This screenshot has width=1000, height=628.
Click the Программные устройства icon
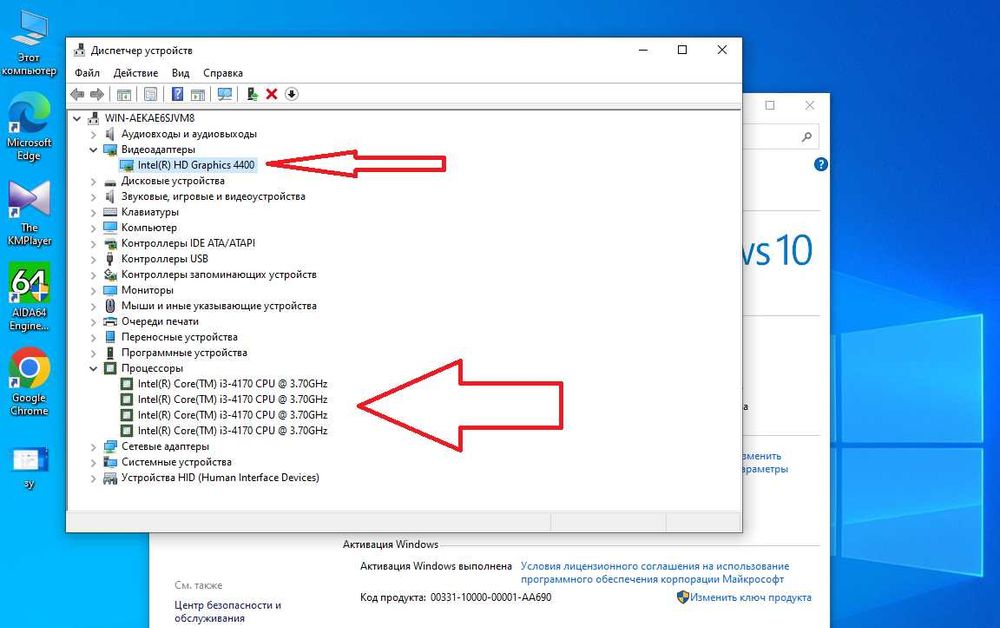click(110, 353)
